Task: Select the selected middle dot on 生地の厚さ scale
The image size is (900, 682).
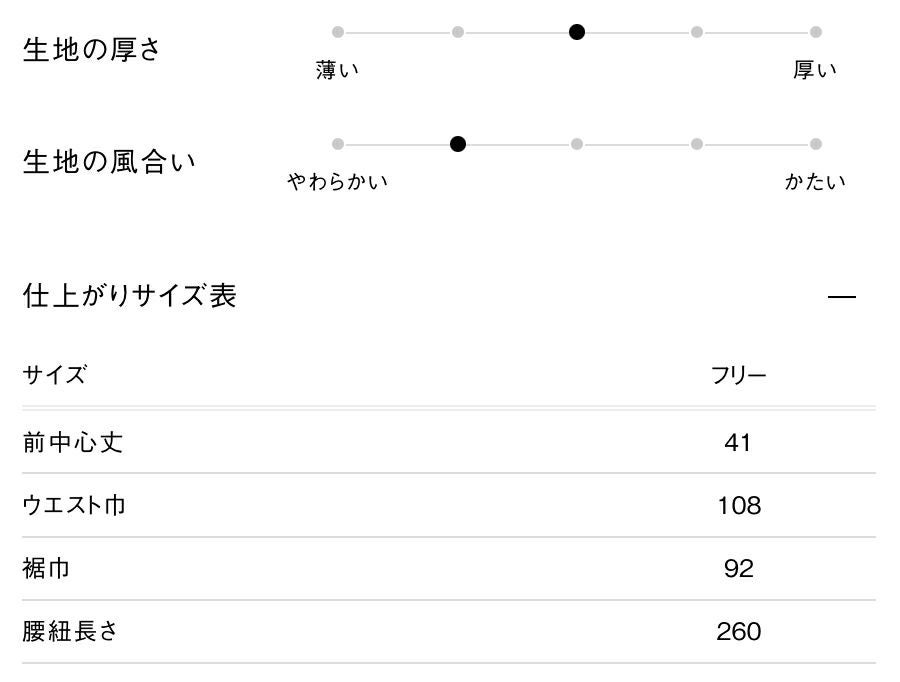Action: (577, 32)
